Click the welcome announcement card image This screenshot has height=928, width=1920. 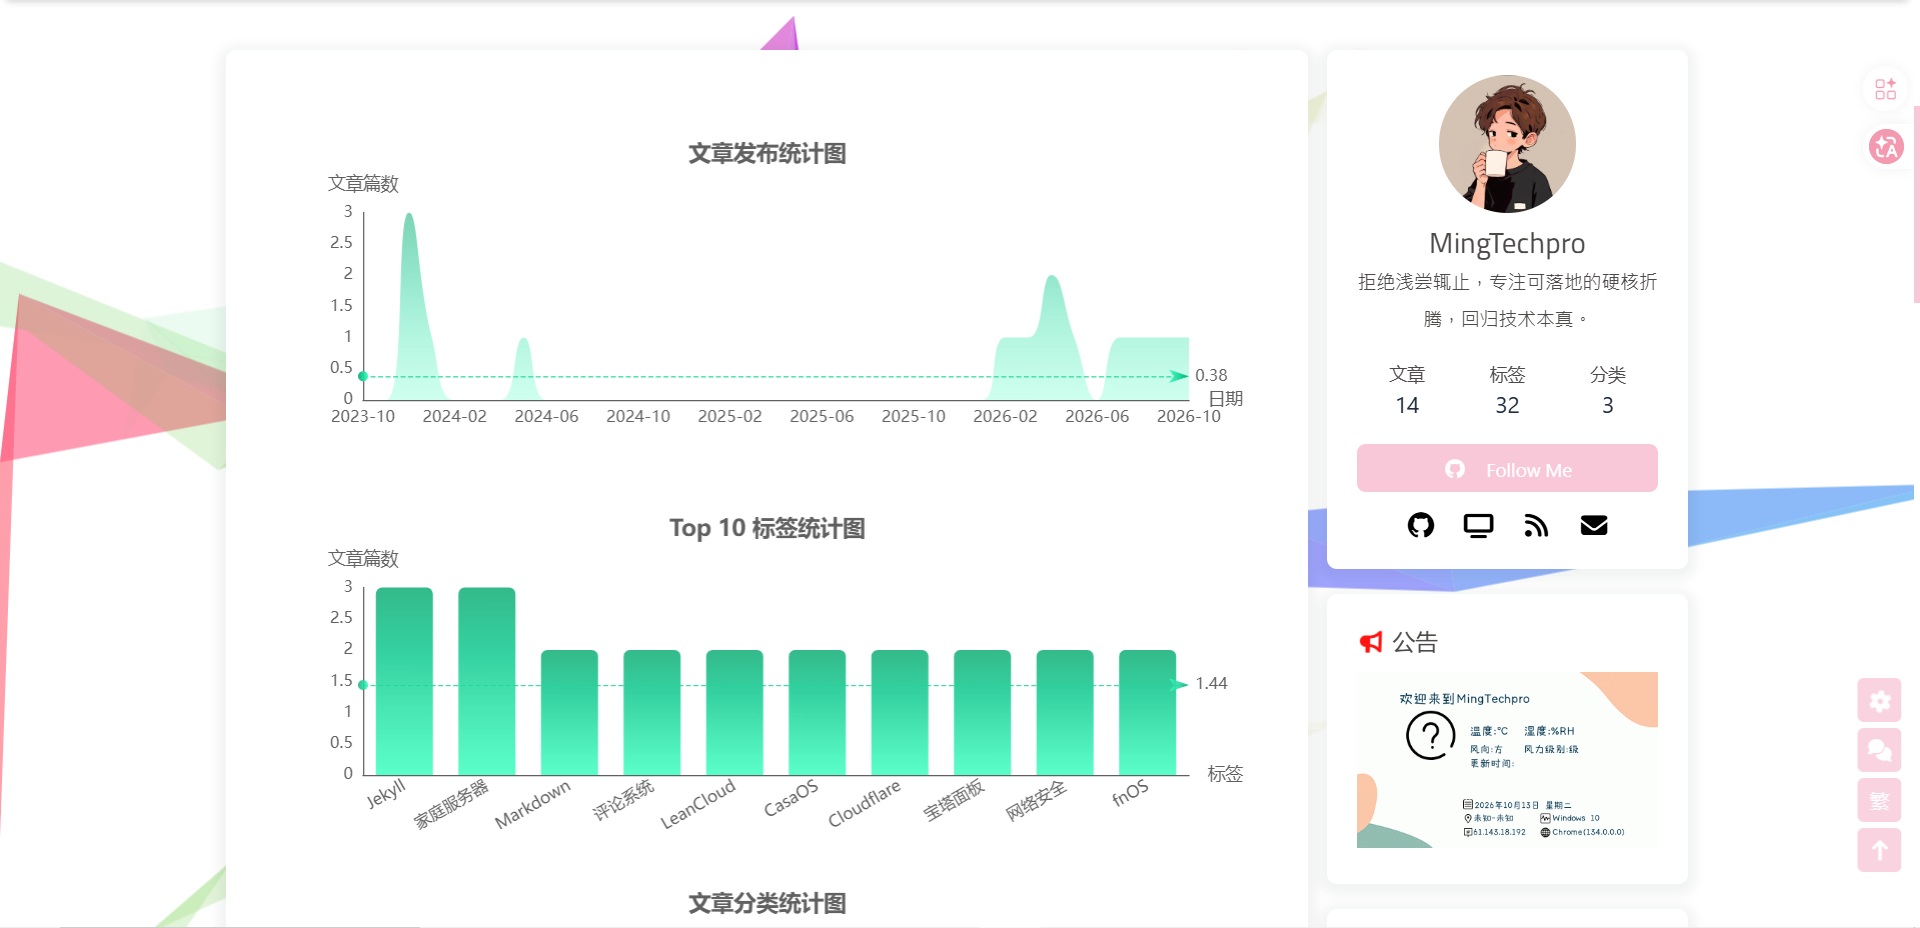click(1507, 760)
